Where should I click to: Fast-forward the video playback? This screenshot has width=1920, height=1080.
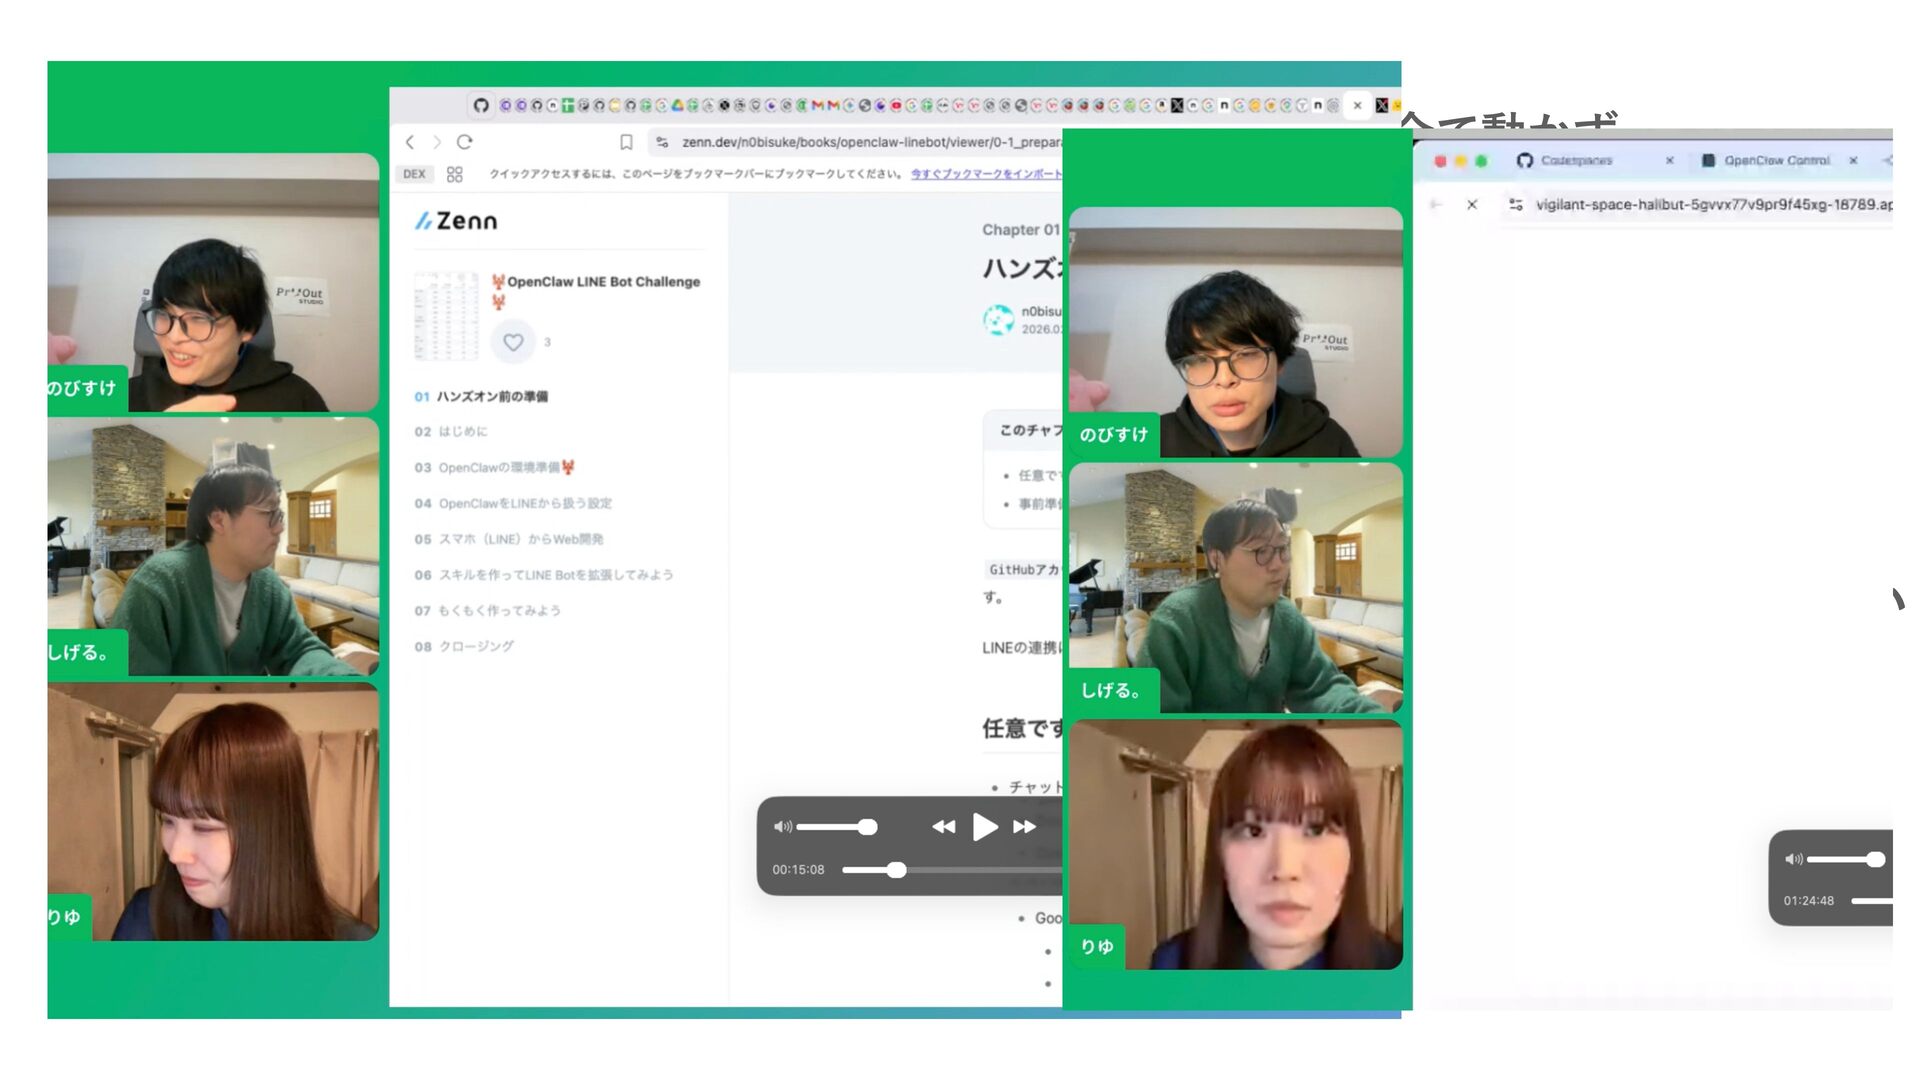(1024, 827)
